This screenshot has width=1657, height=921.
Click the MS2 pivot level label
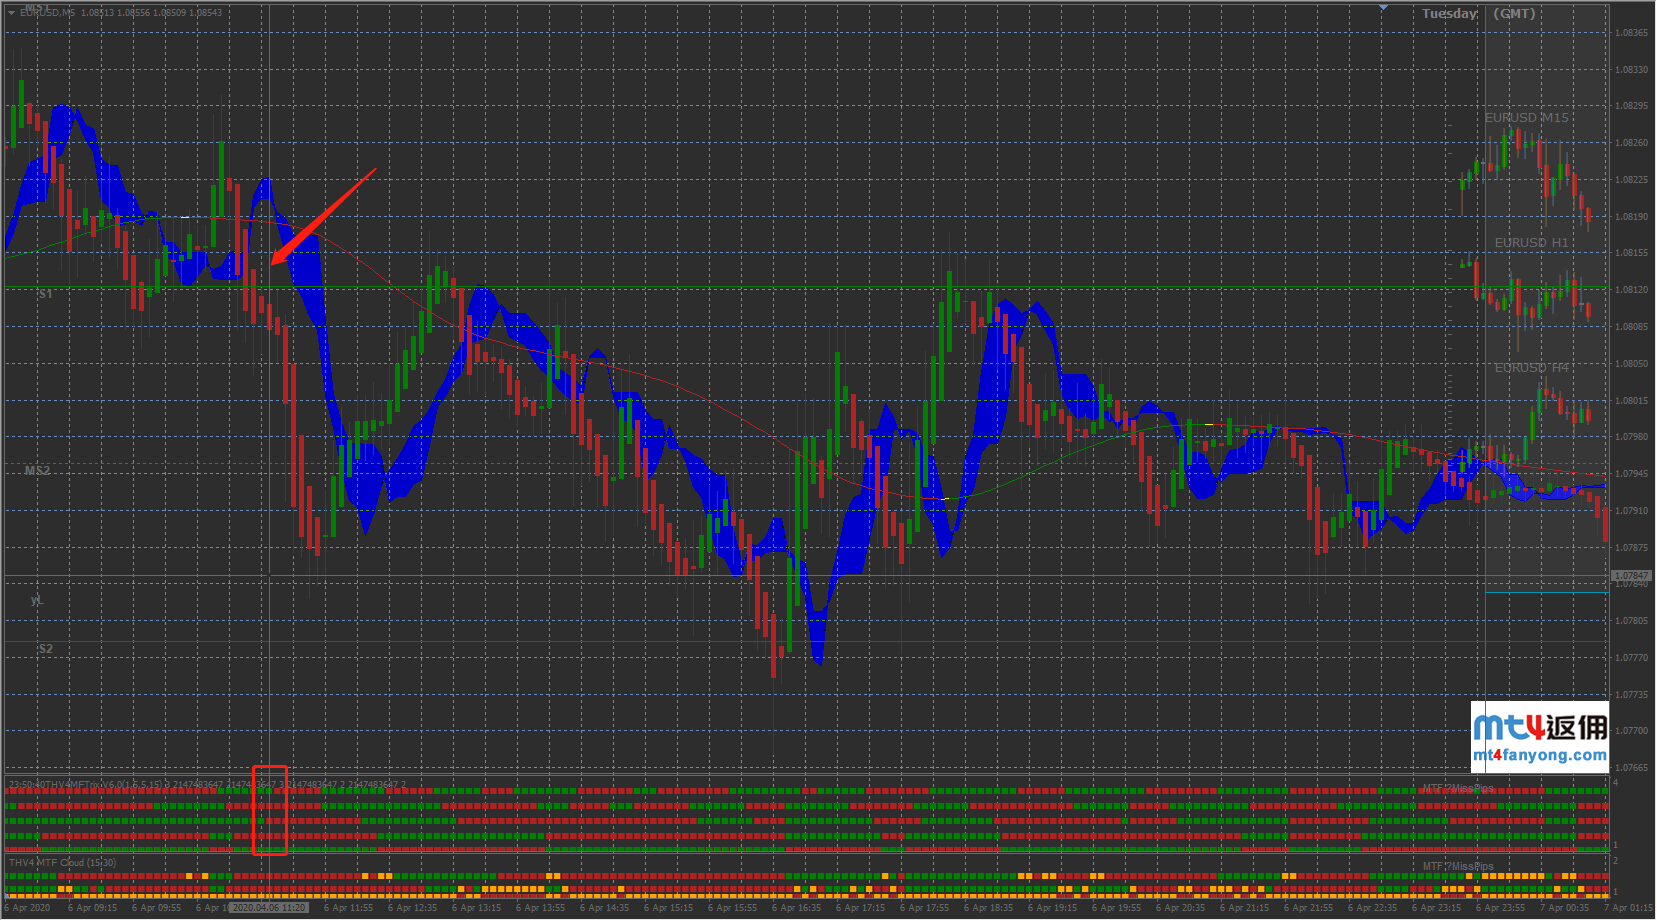point(37,471)
